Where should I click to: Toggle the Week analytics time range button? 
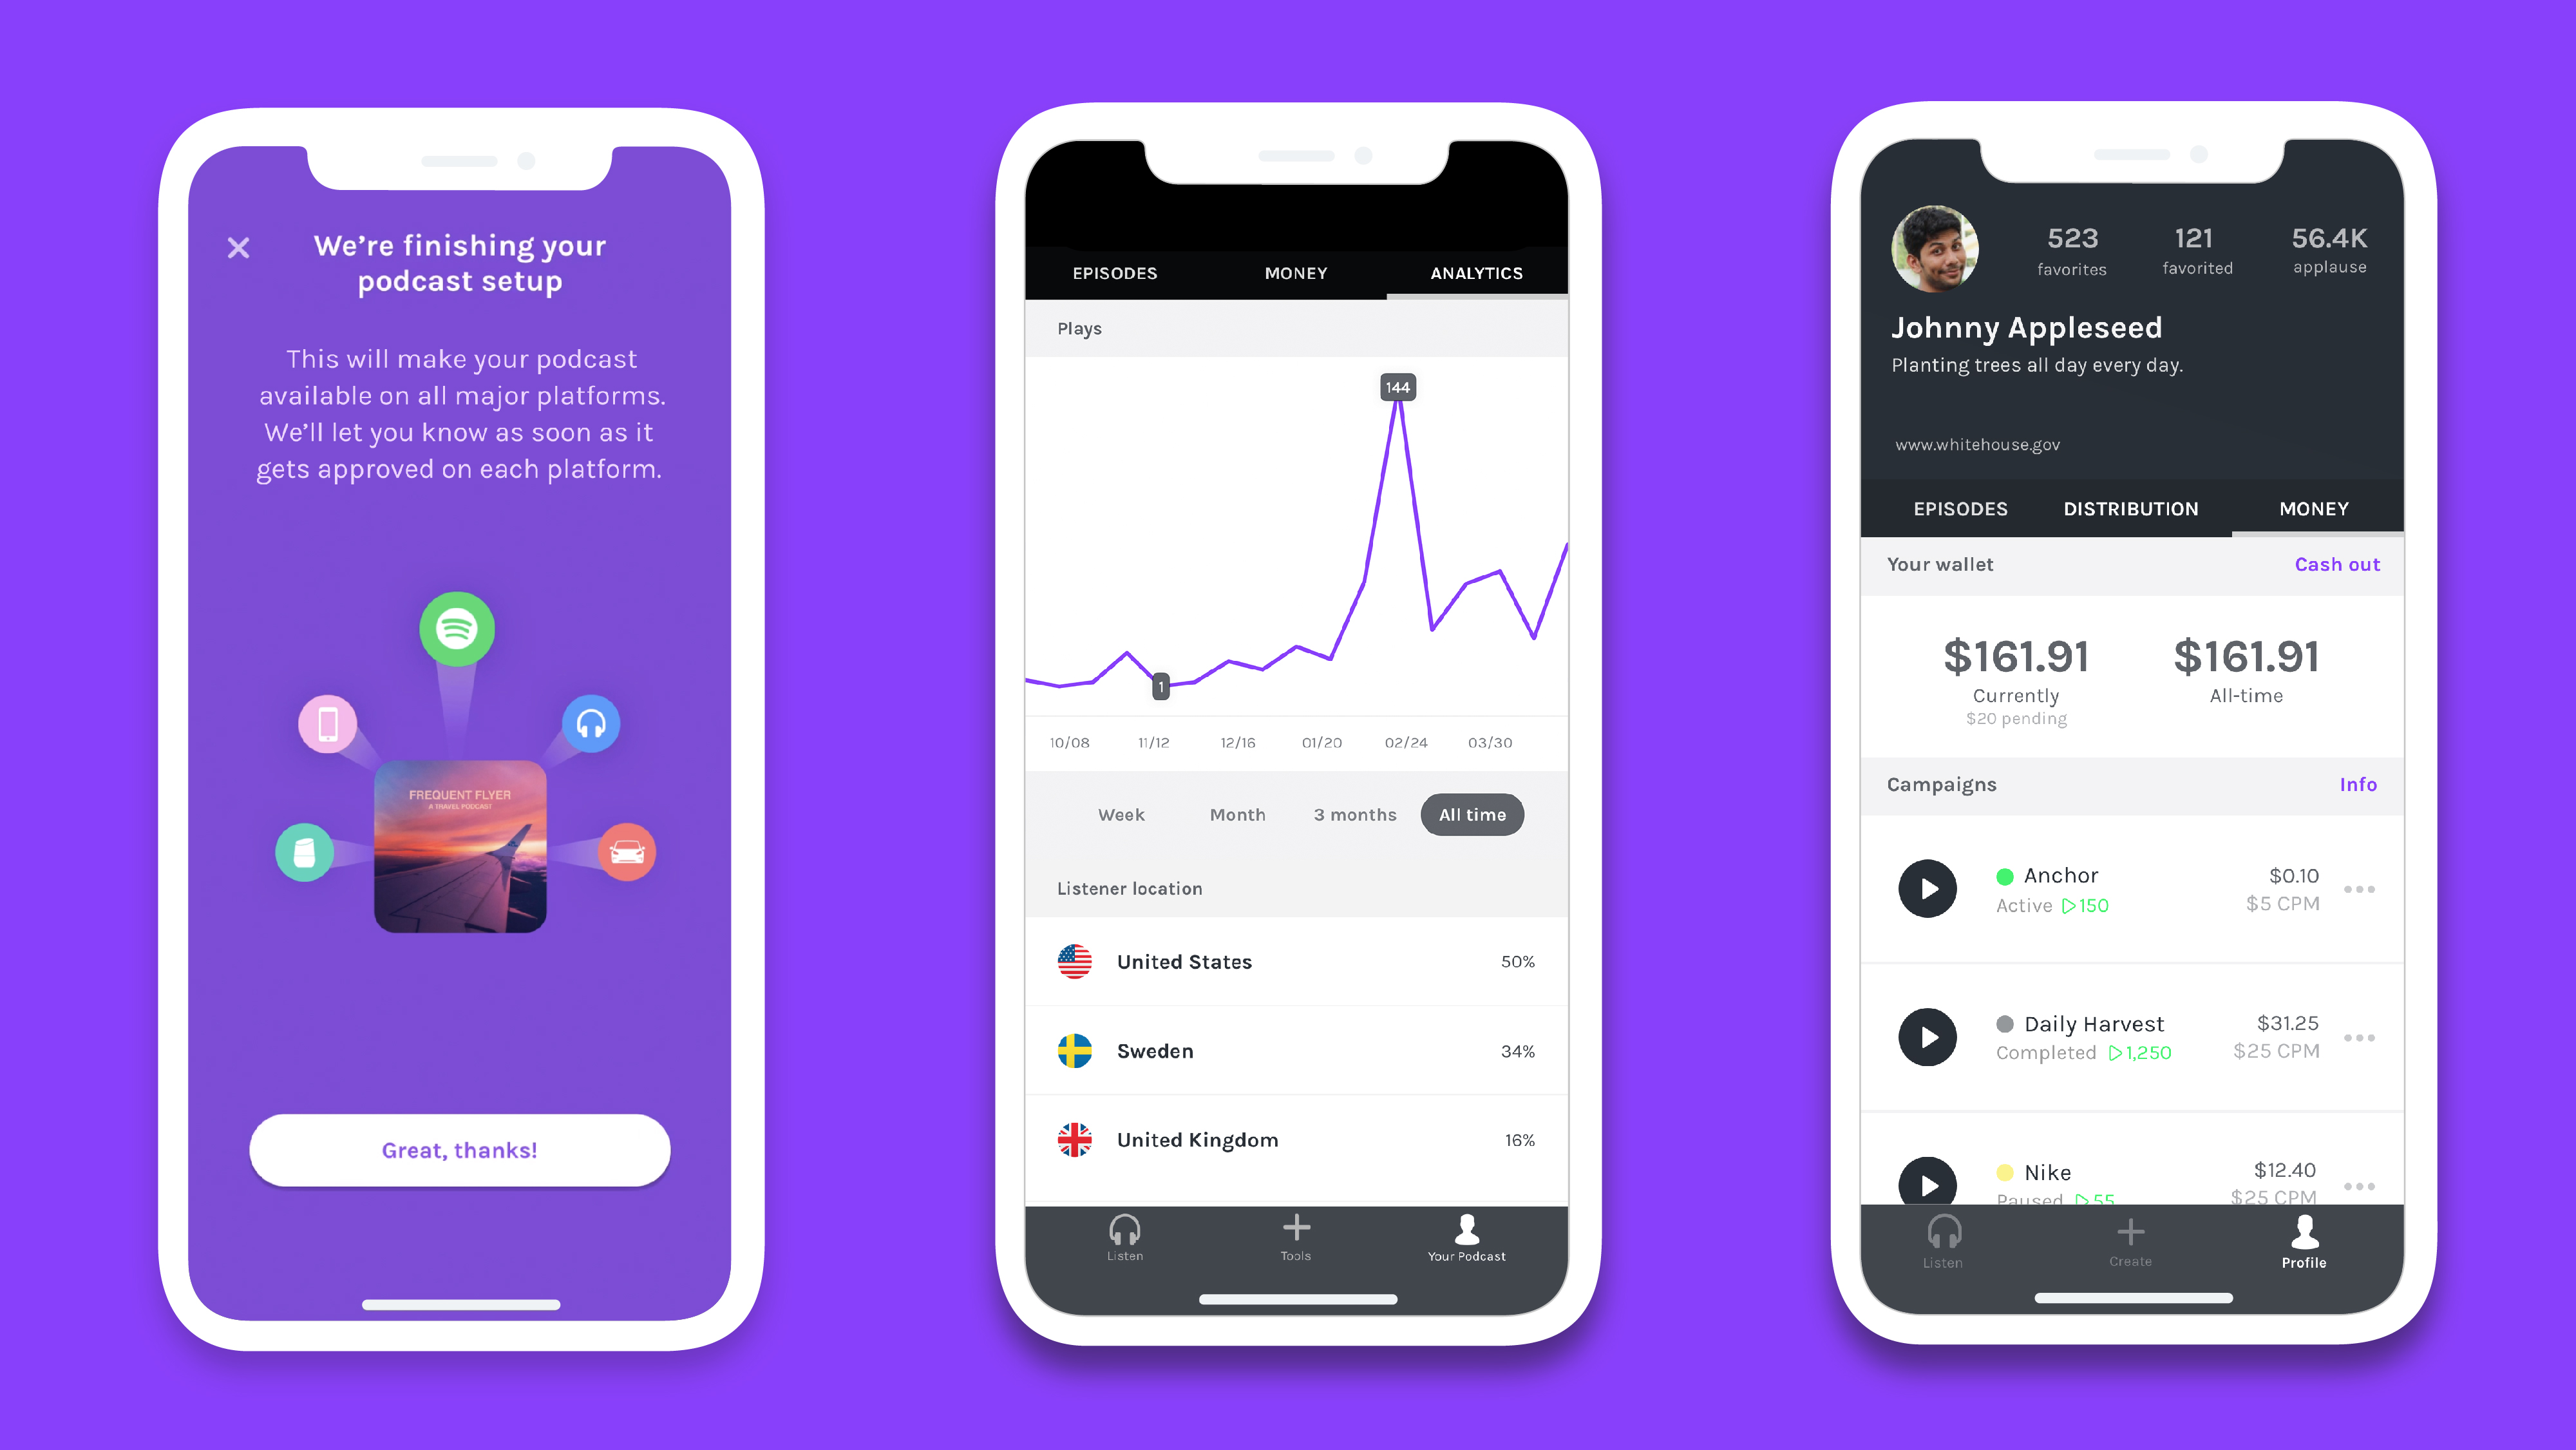coord(1122,814)
